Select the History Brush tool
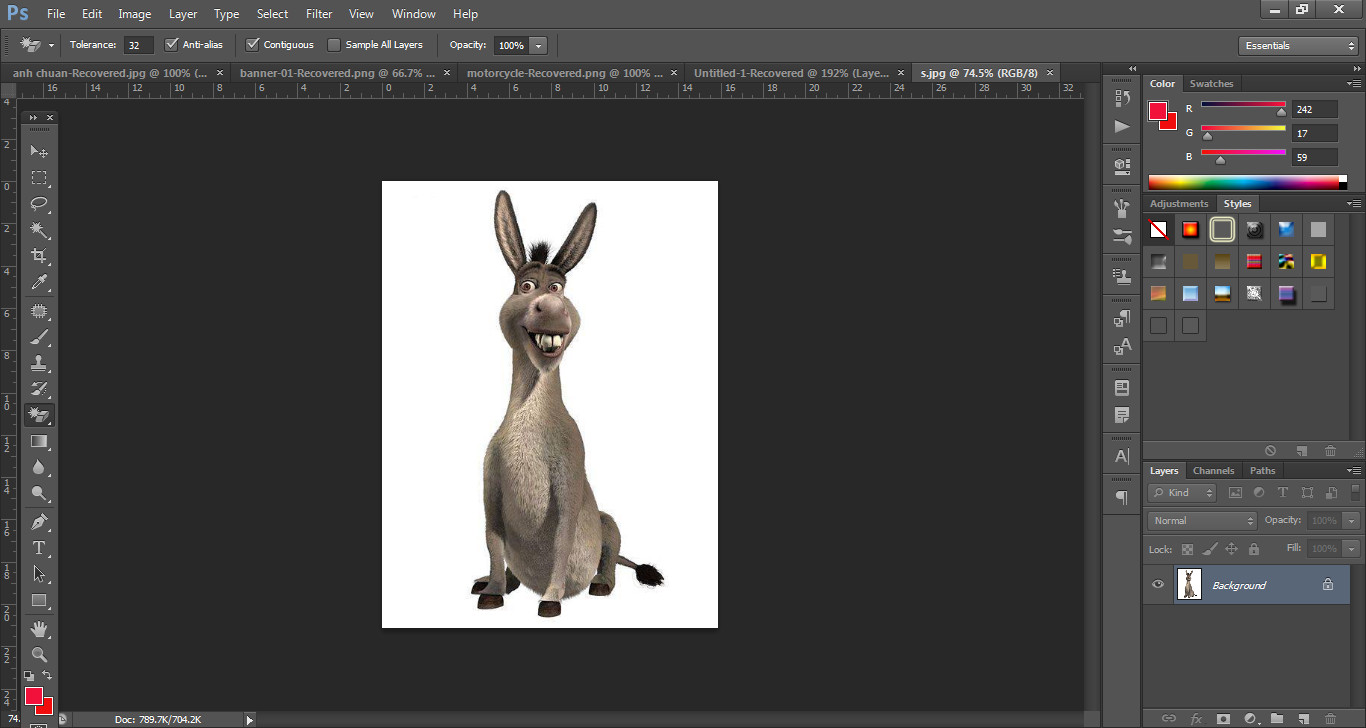1366x728 pixels. (39, 389)
